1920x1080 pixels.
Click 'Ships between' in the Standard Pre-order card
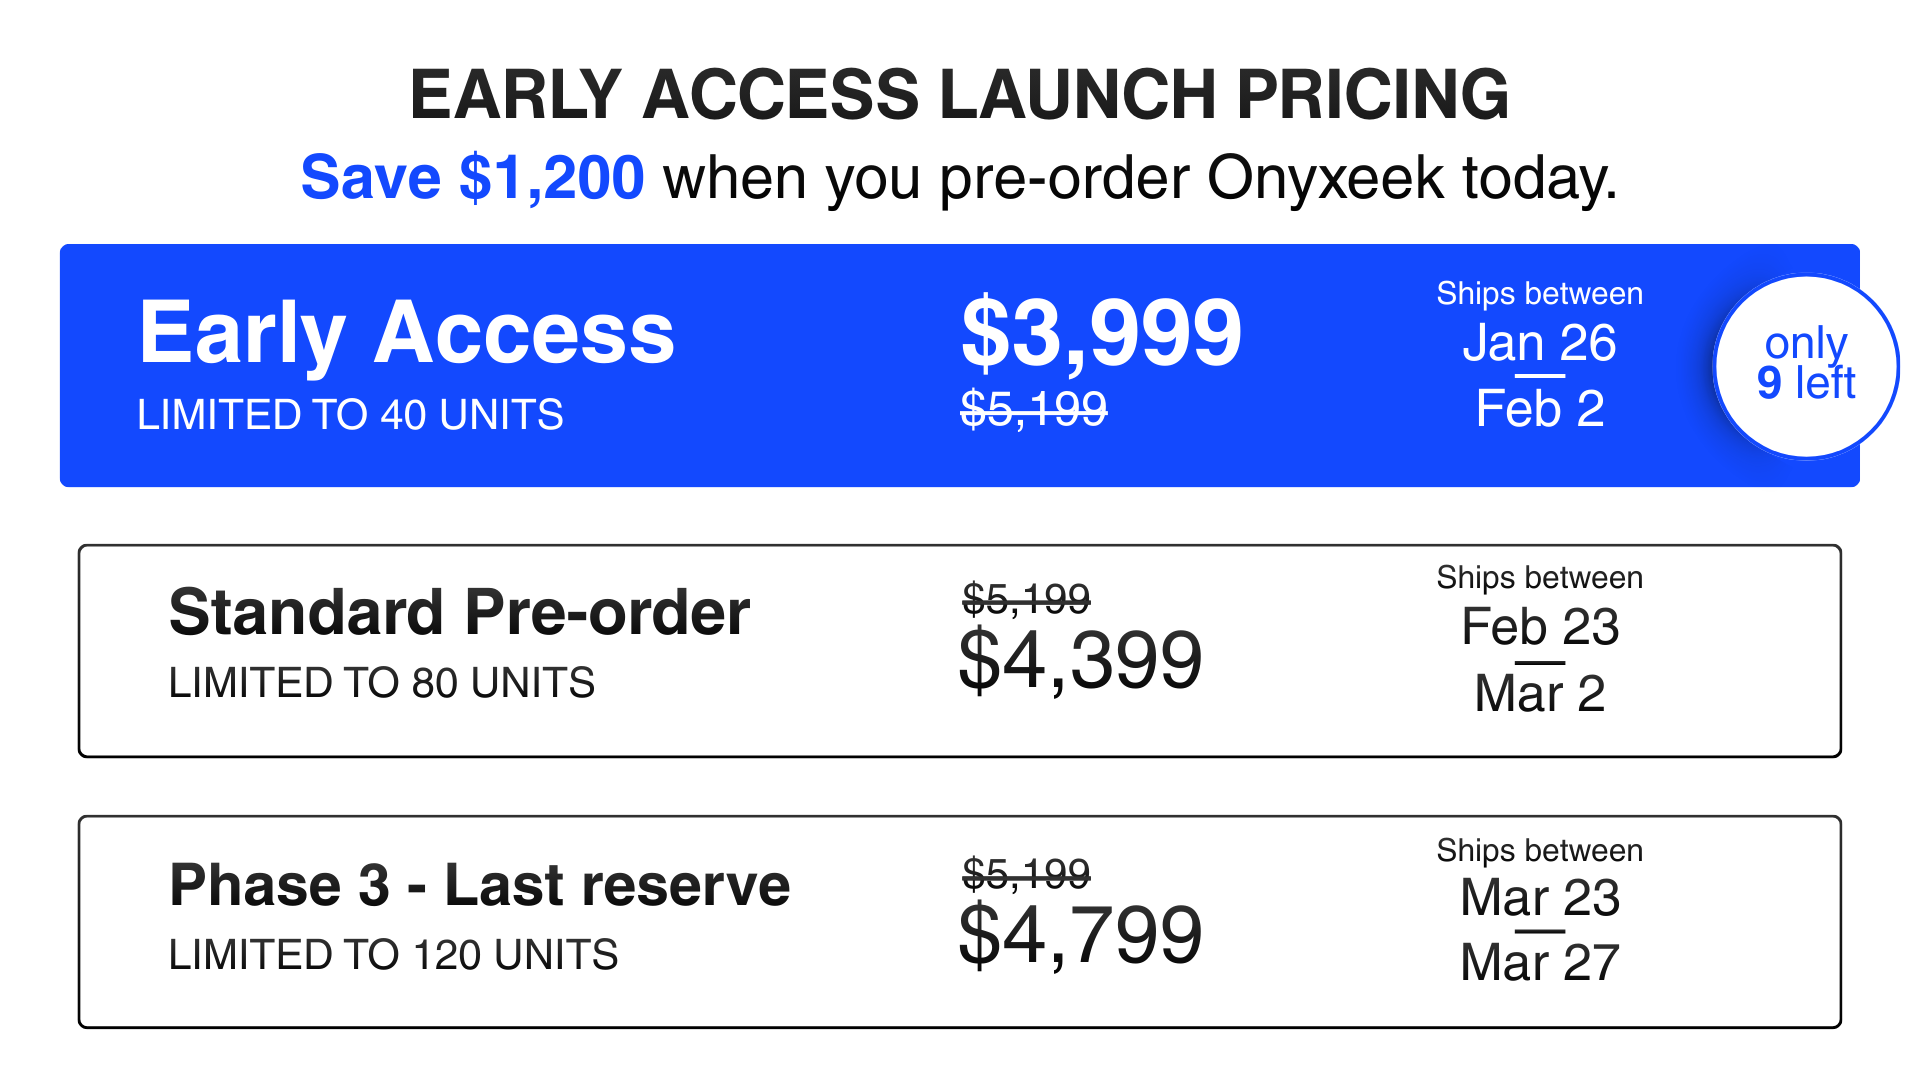(x=1539, y=578)
